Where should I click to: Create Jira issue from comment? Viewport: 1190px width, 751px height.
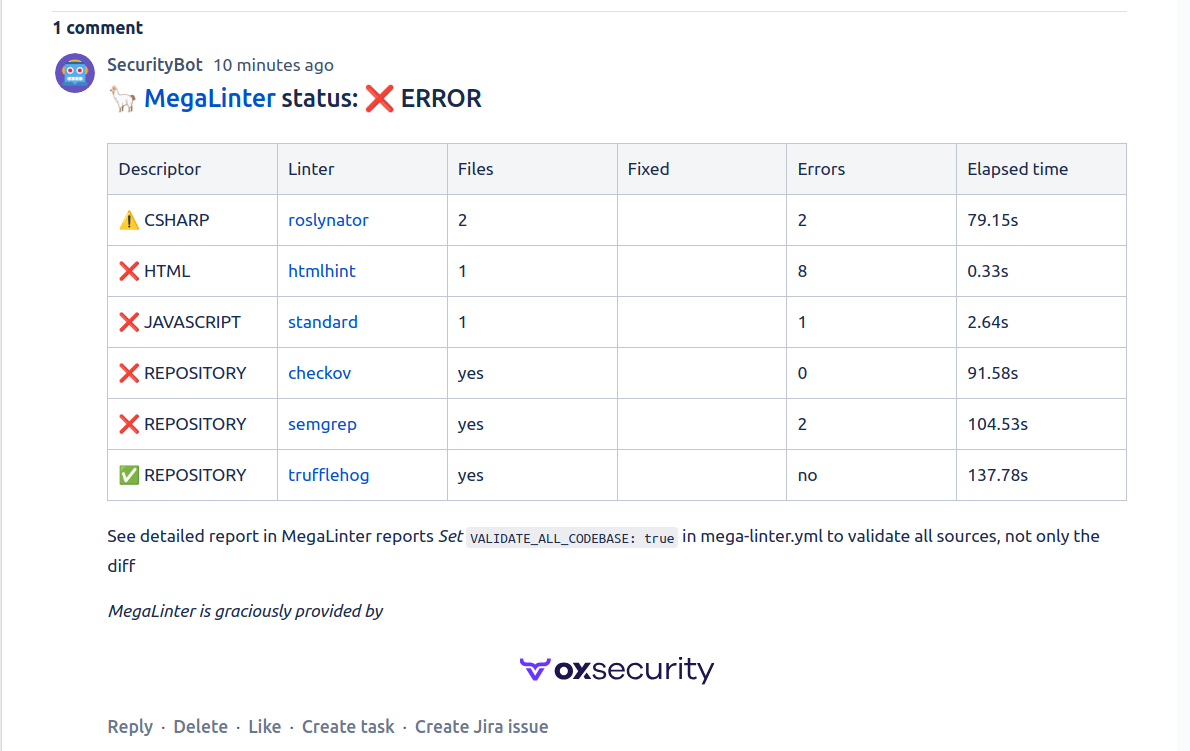(481, 727)
